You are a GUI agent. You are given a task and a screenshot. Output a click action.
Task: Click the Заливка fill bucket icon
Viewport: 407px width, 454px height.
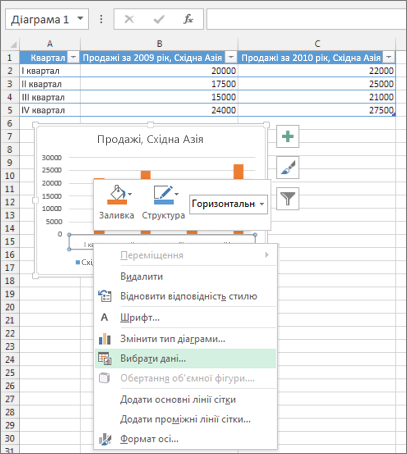(117, 195)
